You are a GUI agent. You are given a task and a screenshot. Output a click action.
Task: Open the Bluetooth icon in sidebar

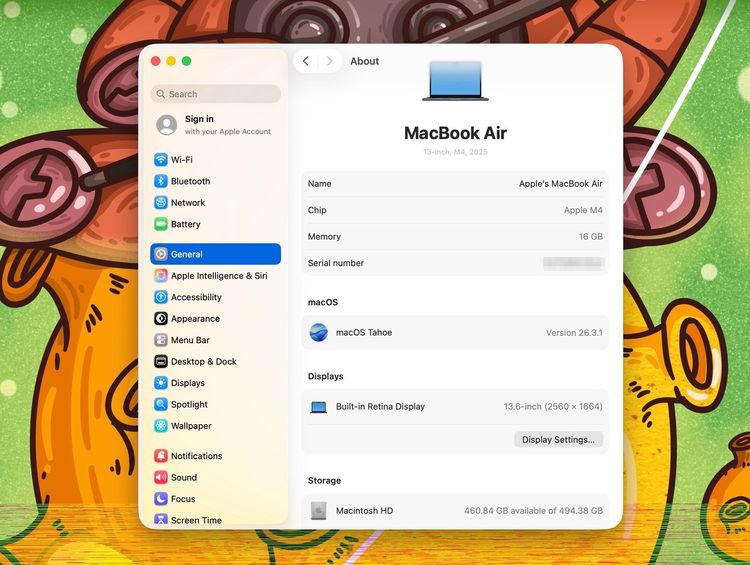[x=161, y=181]
